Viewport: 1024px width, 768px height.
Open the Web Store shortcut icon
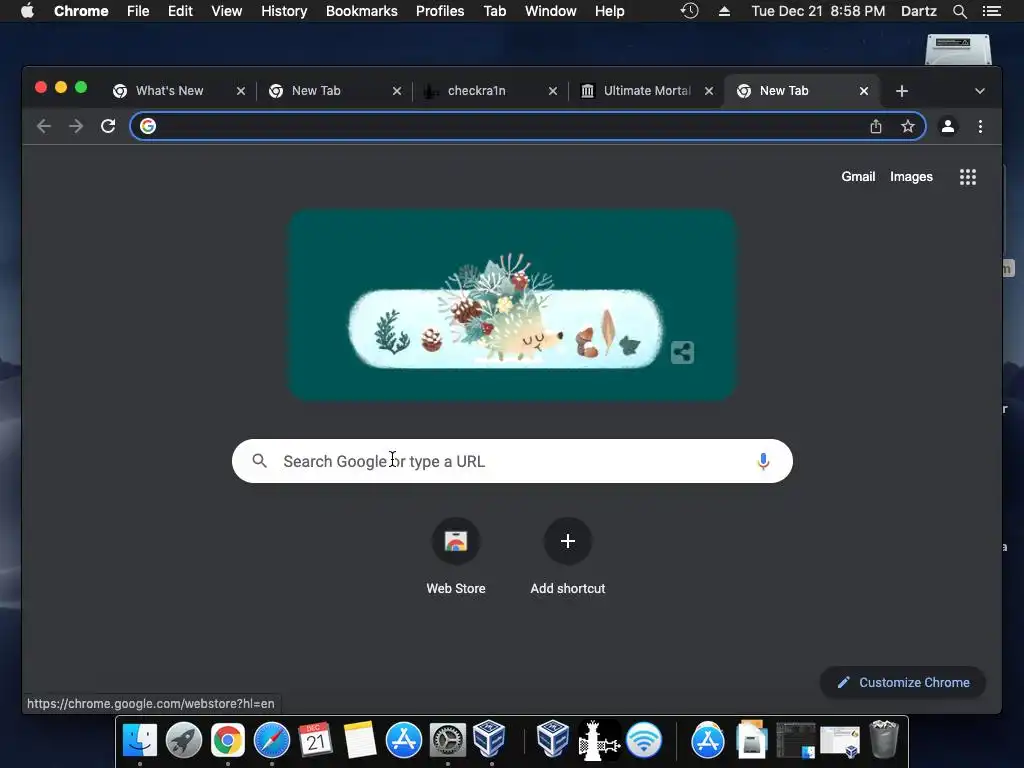[x=456, y=541]
